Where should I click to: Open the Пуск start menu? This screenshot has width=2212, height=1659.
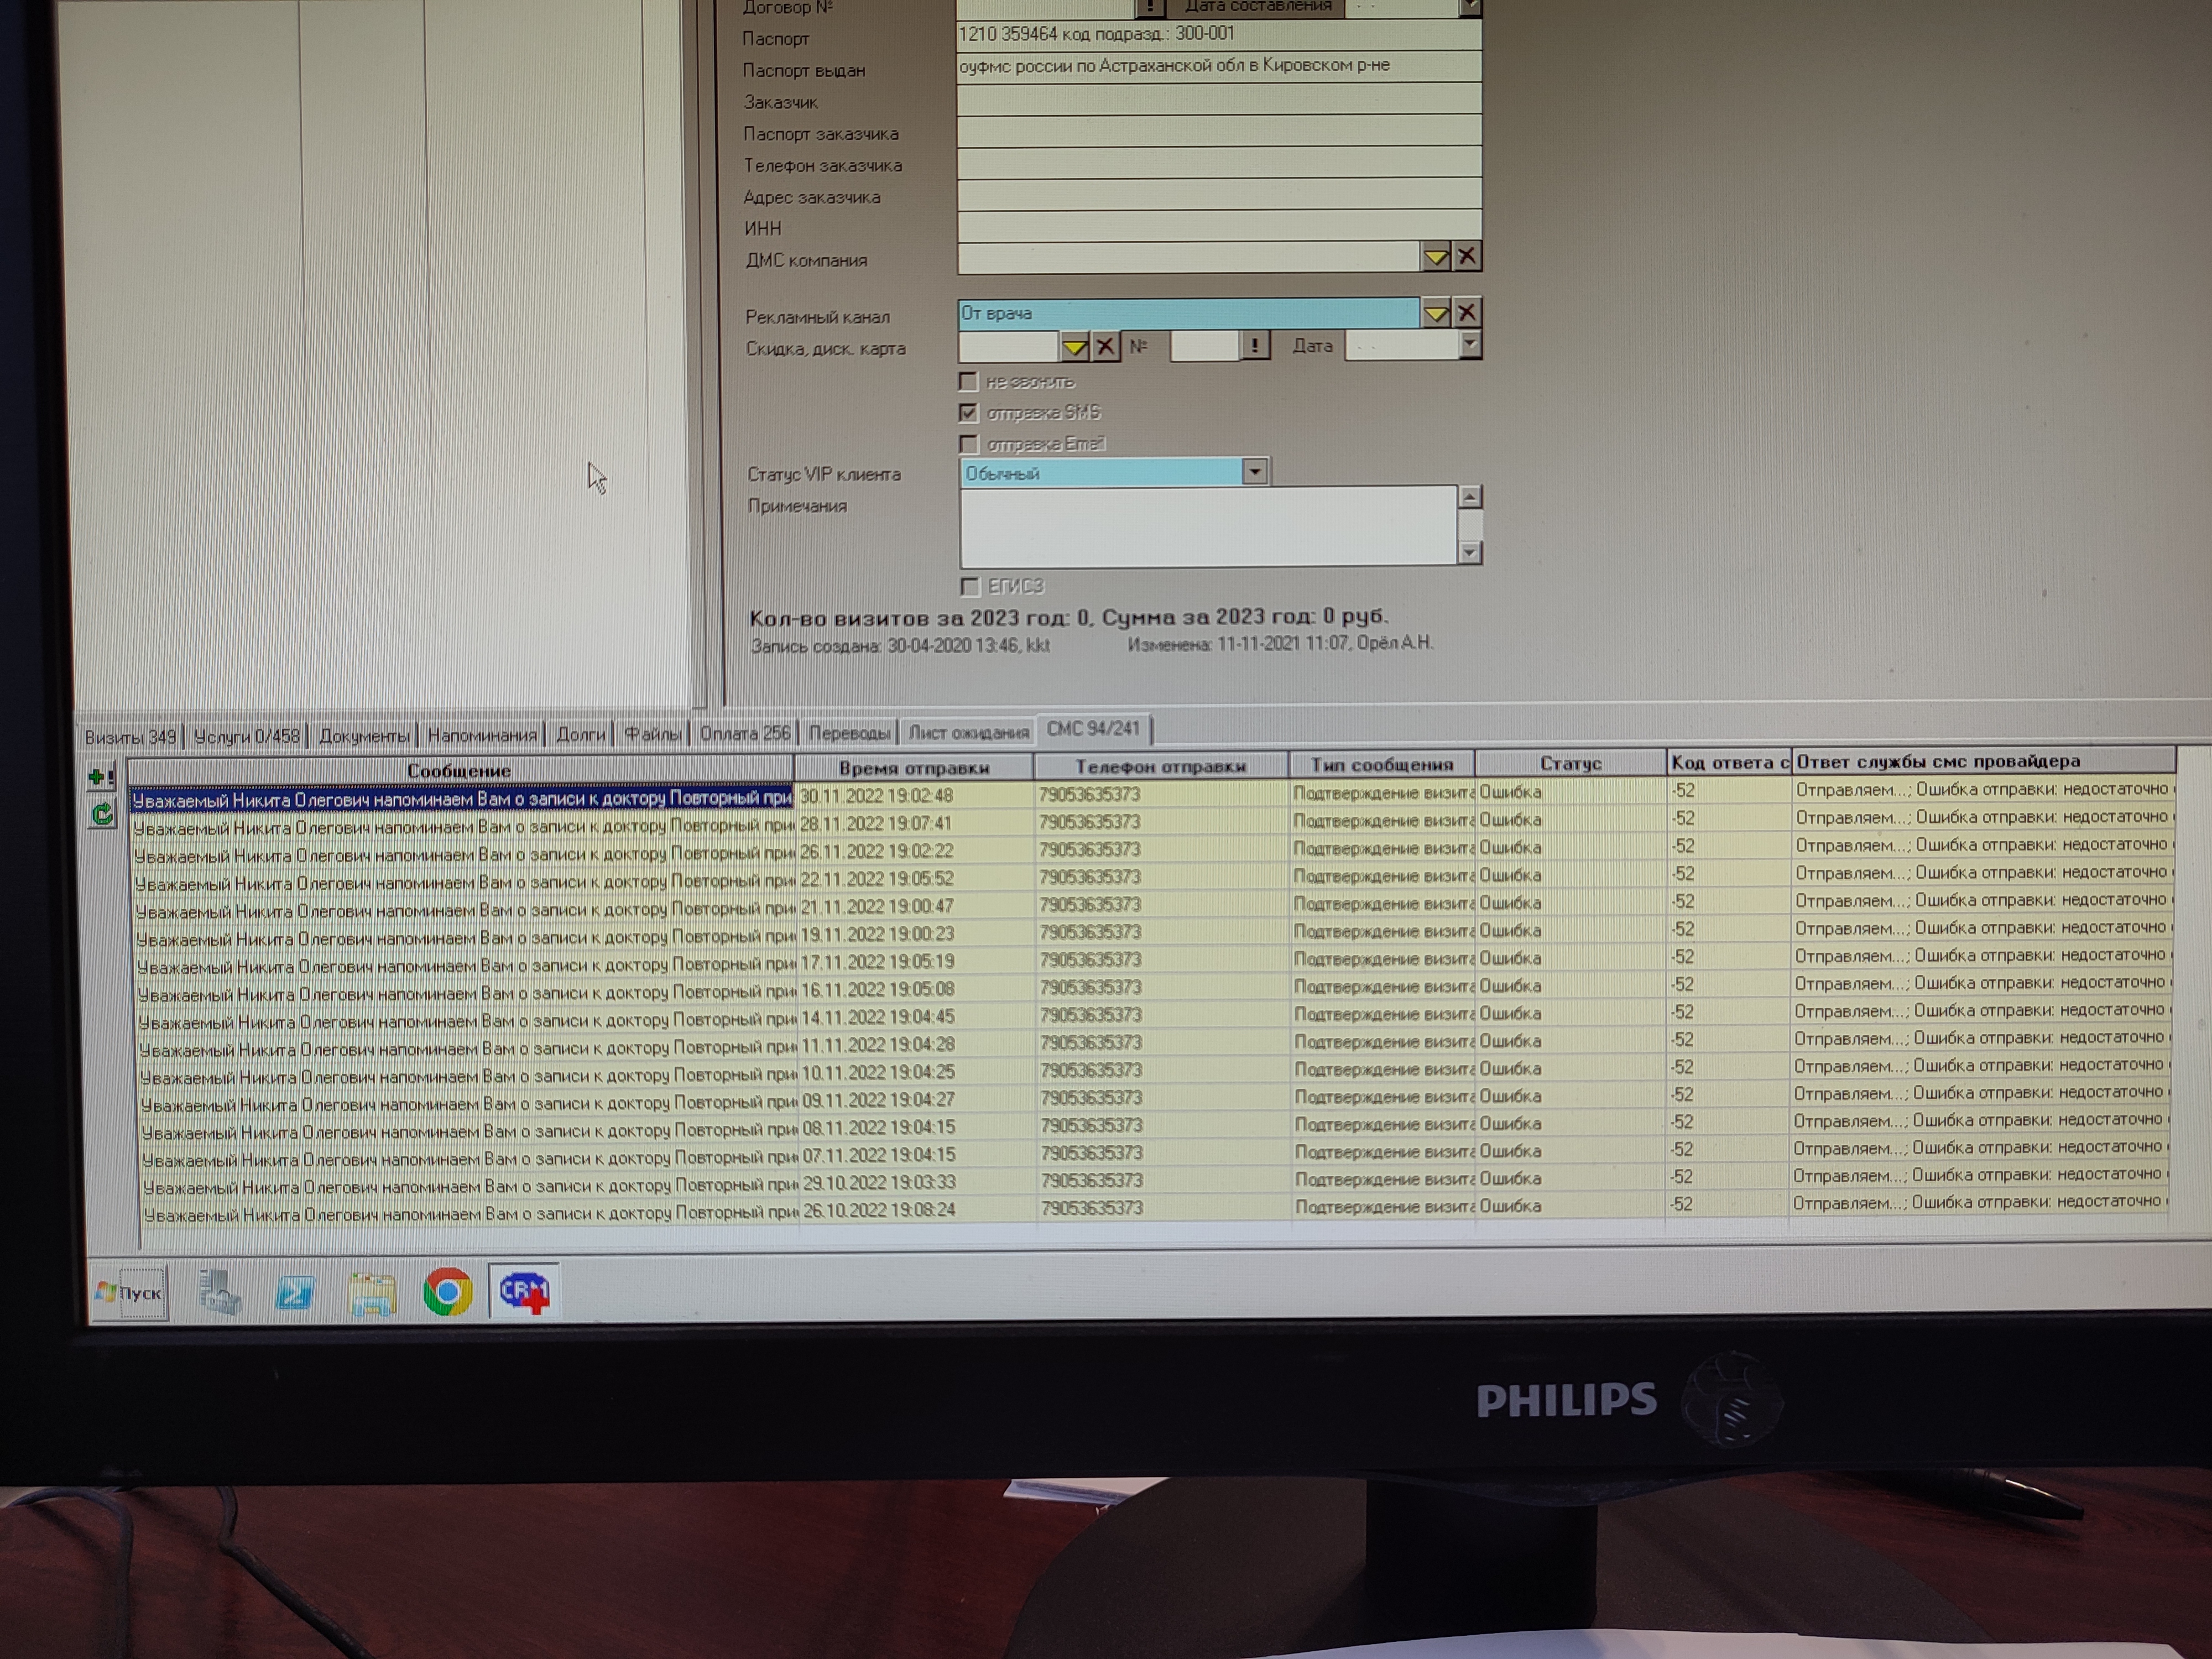[129, 1293]
